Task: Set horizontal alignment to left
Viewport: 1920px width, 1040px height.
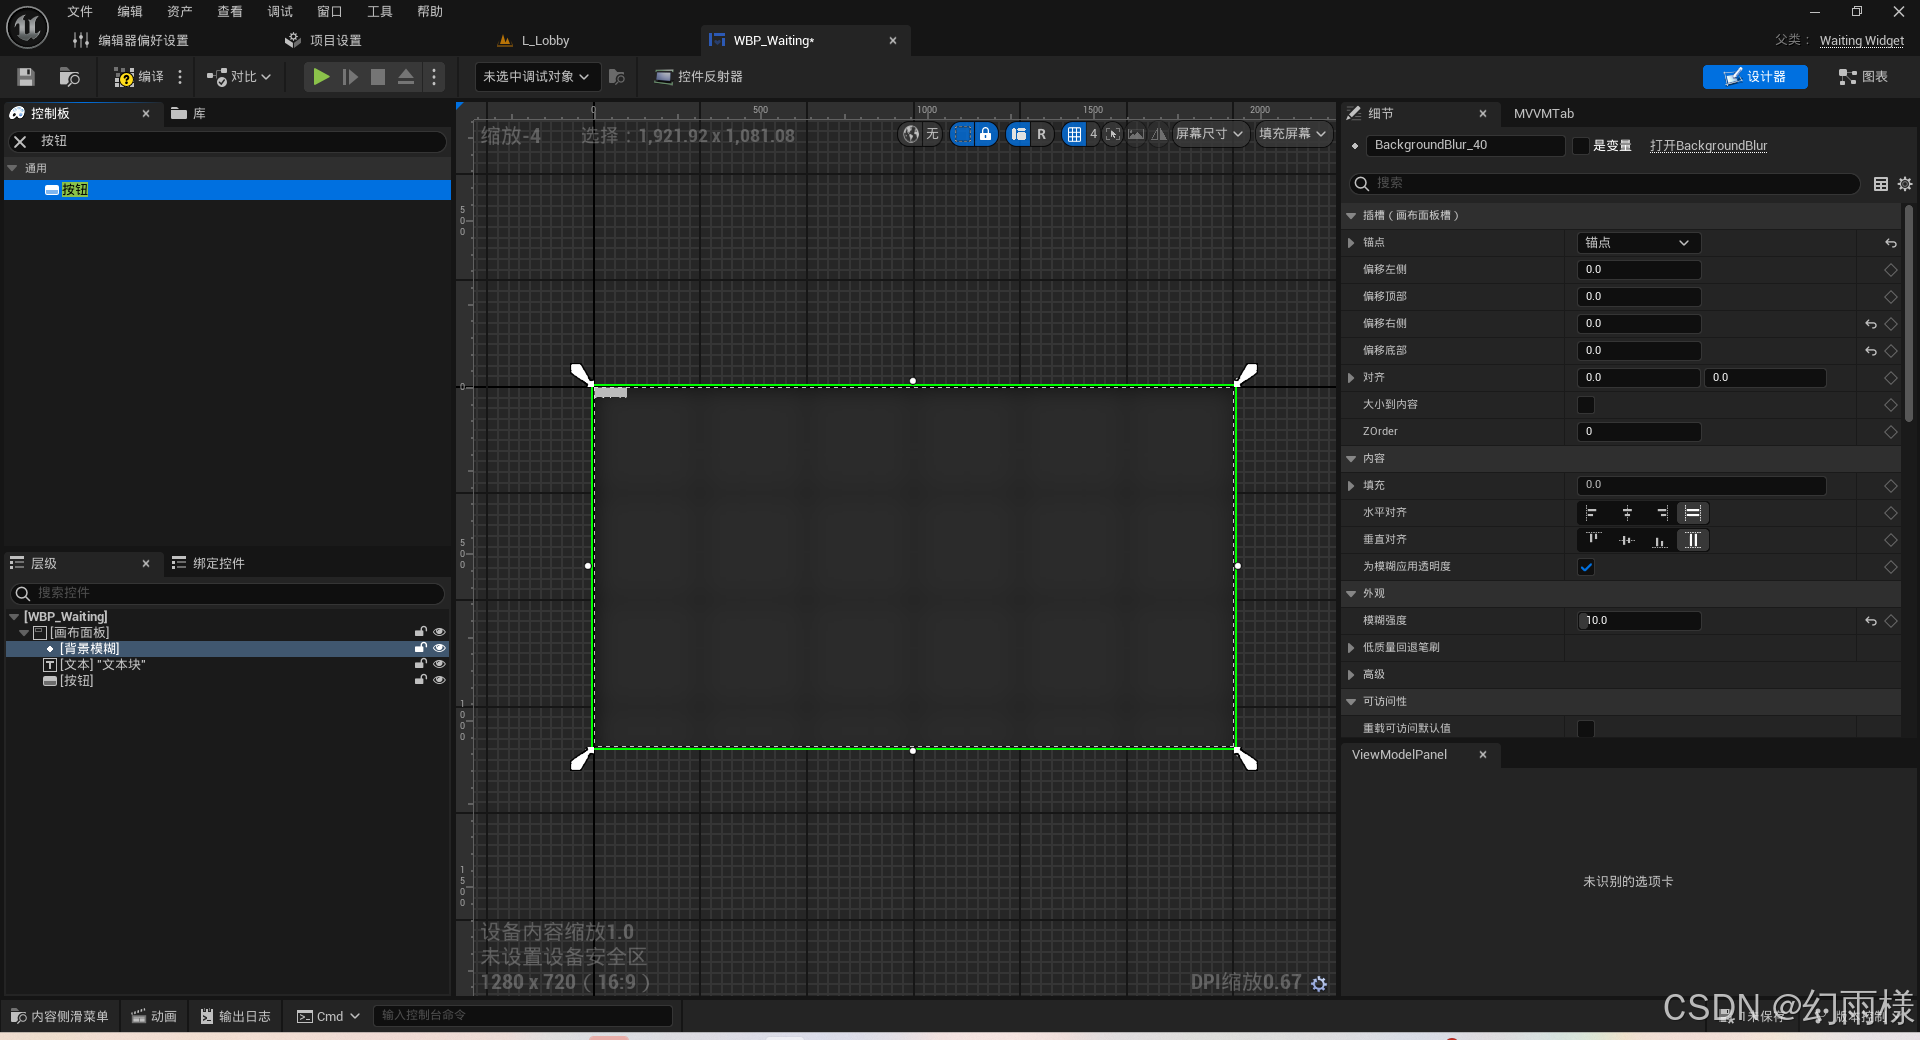Action: pos(1591,513)
